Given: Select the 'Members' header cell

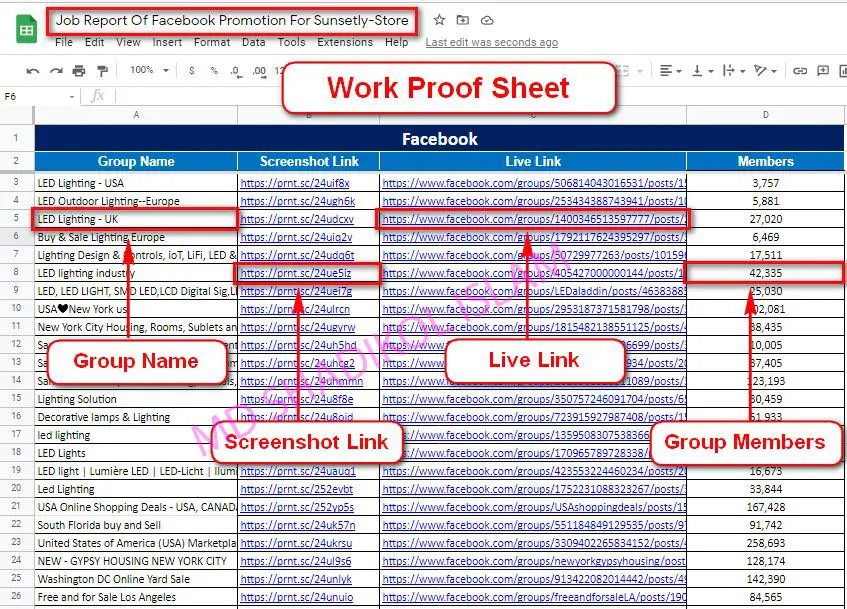Looking at the screenshot, I should pos(765,161).
